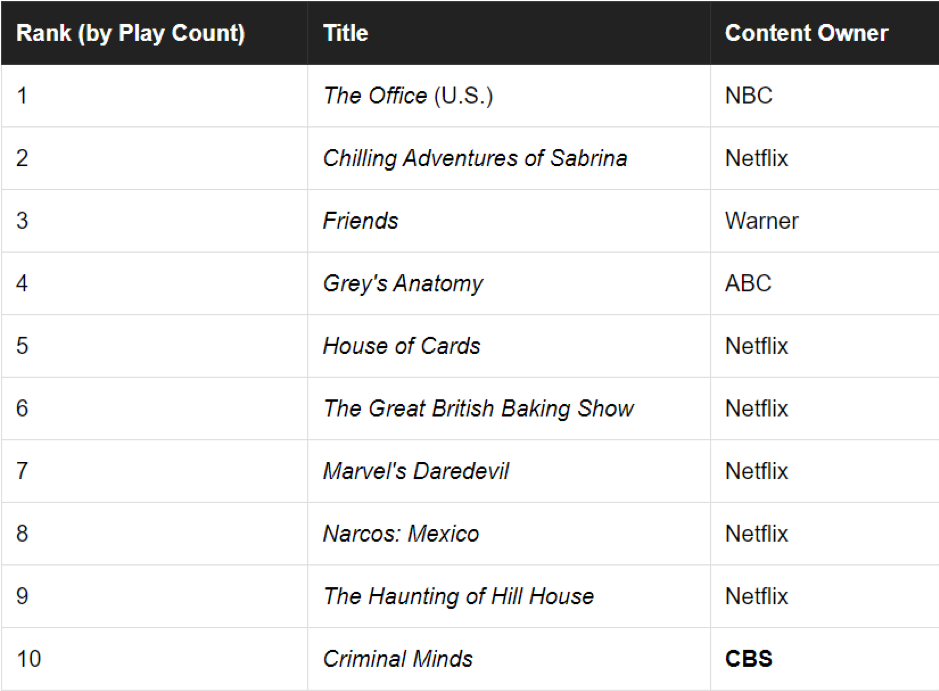
Task: Click the "Warner" content owner cell
Action: coord(762,221)
